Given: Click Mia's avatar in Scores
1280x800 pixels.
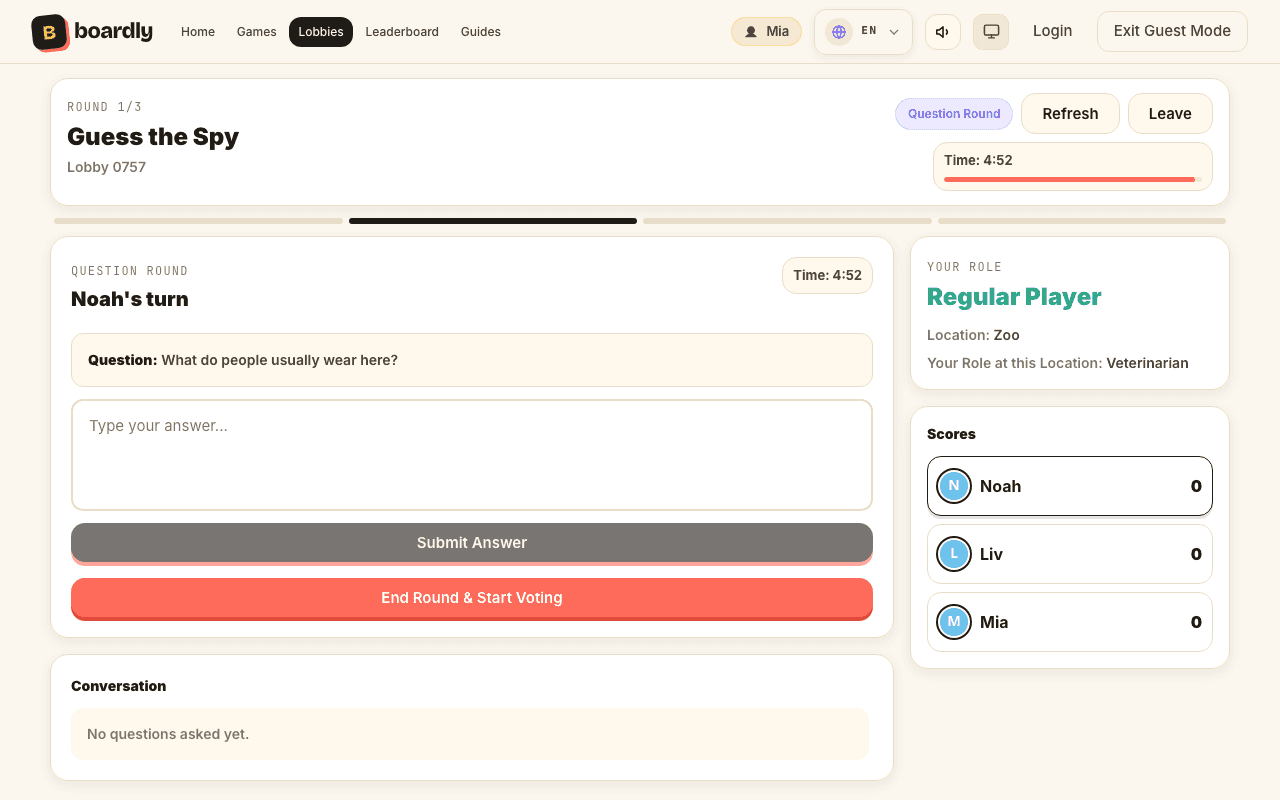Looking at the screenshot, I should click(x=954, y=622).
